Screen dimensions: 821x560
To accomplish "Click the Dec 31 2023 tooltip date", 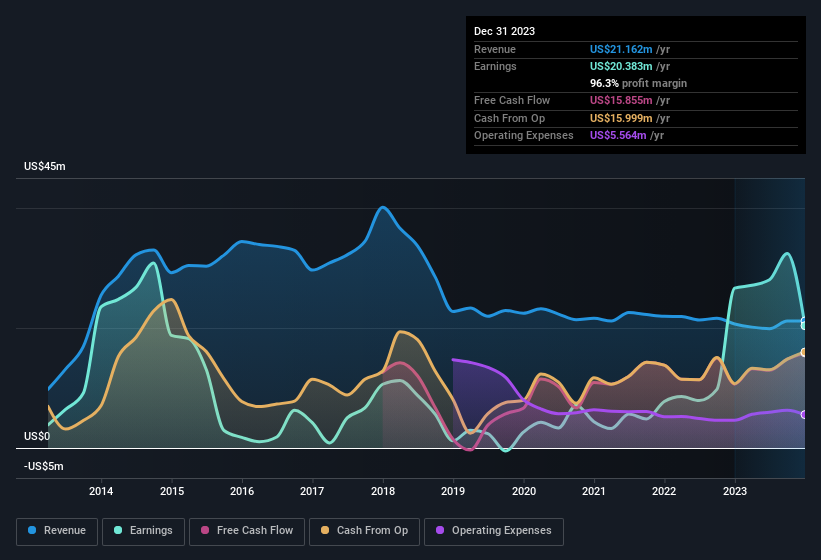I will click(x=504, y=31).
